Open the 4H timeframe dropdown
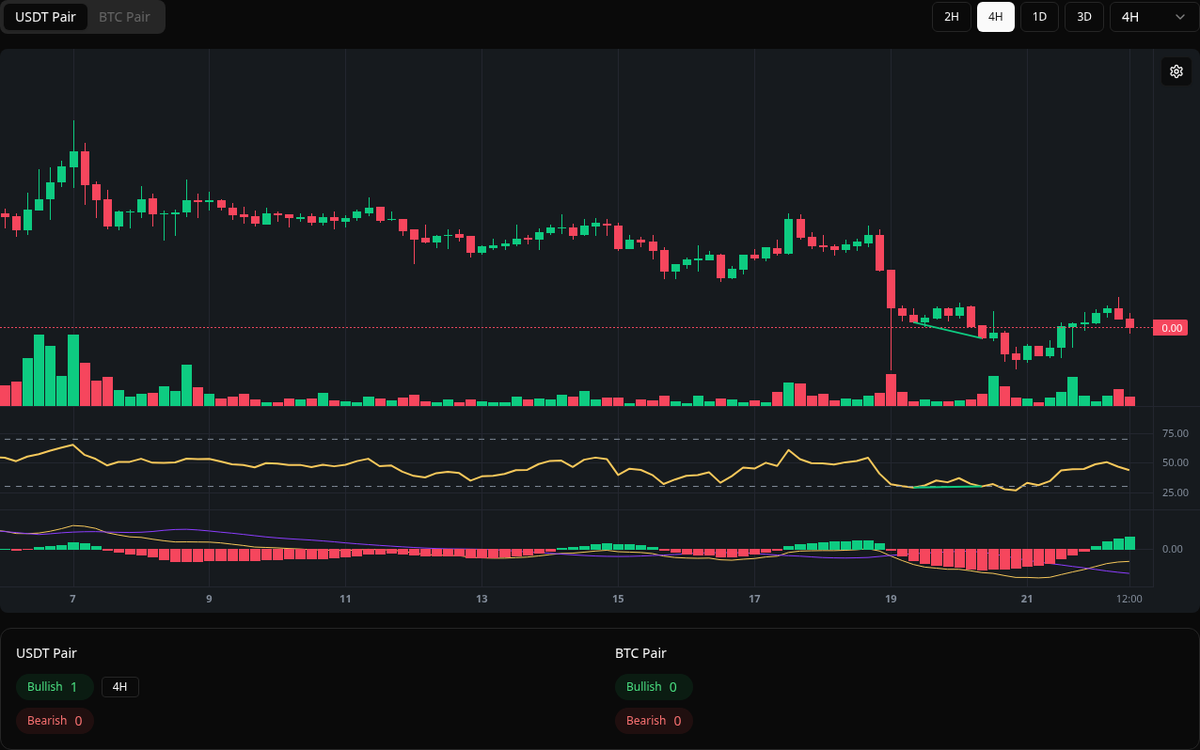Image resolution: width=1200 pixels, height=750 pixels. tap(1150, 17)
